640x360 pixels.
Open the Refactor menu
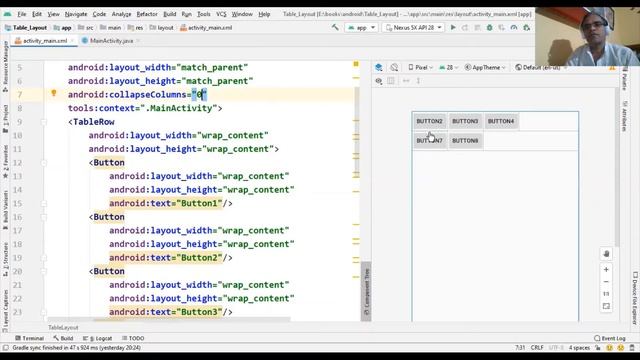(147, 14)
